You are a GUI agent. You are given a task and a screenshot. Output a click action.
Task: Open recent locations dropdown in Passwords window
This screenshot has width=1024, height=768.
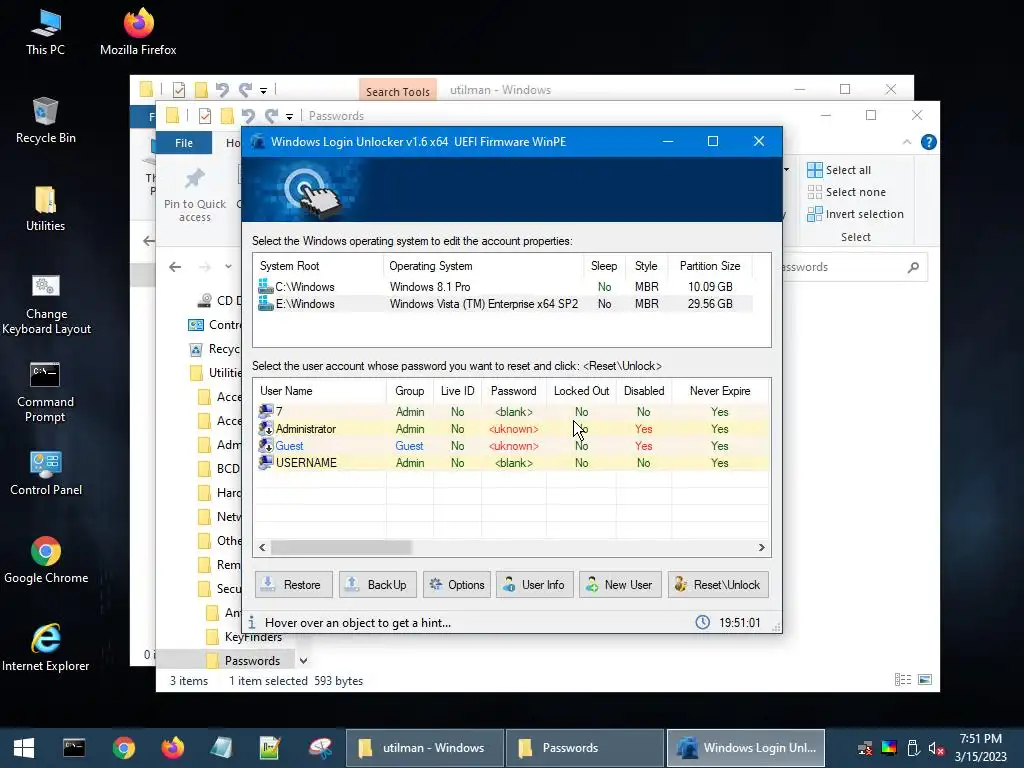point(228,266)
